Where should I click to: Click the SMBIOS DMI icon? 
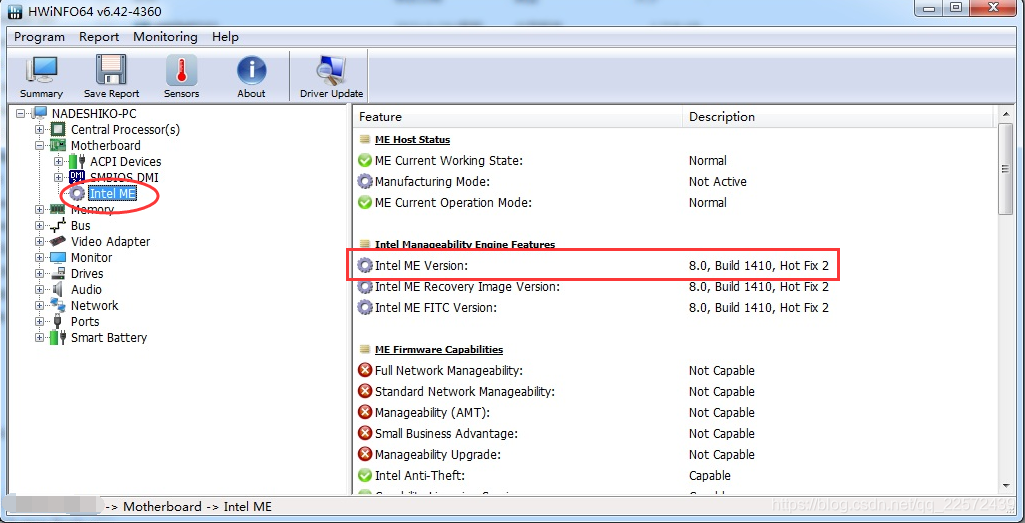coord(77,177)
